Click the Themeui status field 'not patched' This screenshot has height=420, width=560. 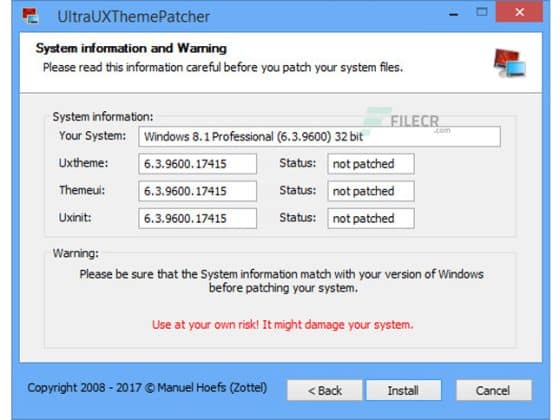point(371,191)
